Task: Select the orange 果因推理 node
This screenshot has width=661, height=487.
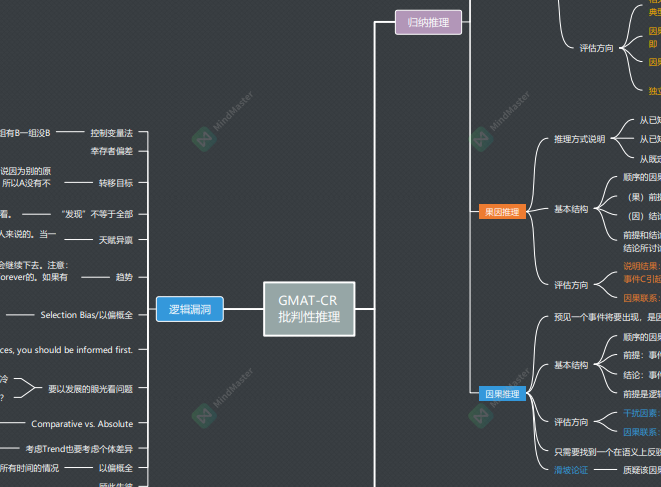Action: click(502, 212)
